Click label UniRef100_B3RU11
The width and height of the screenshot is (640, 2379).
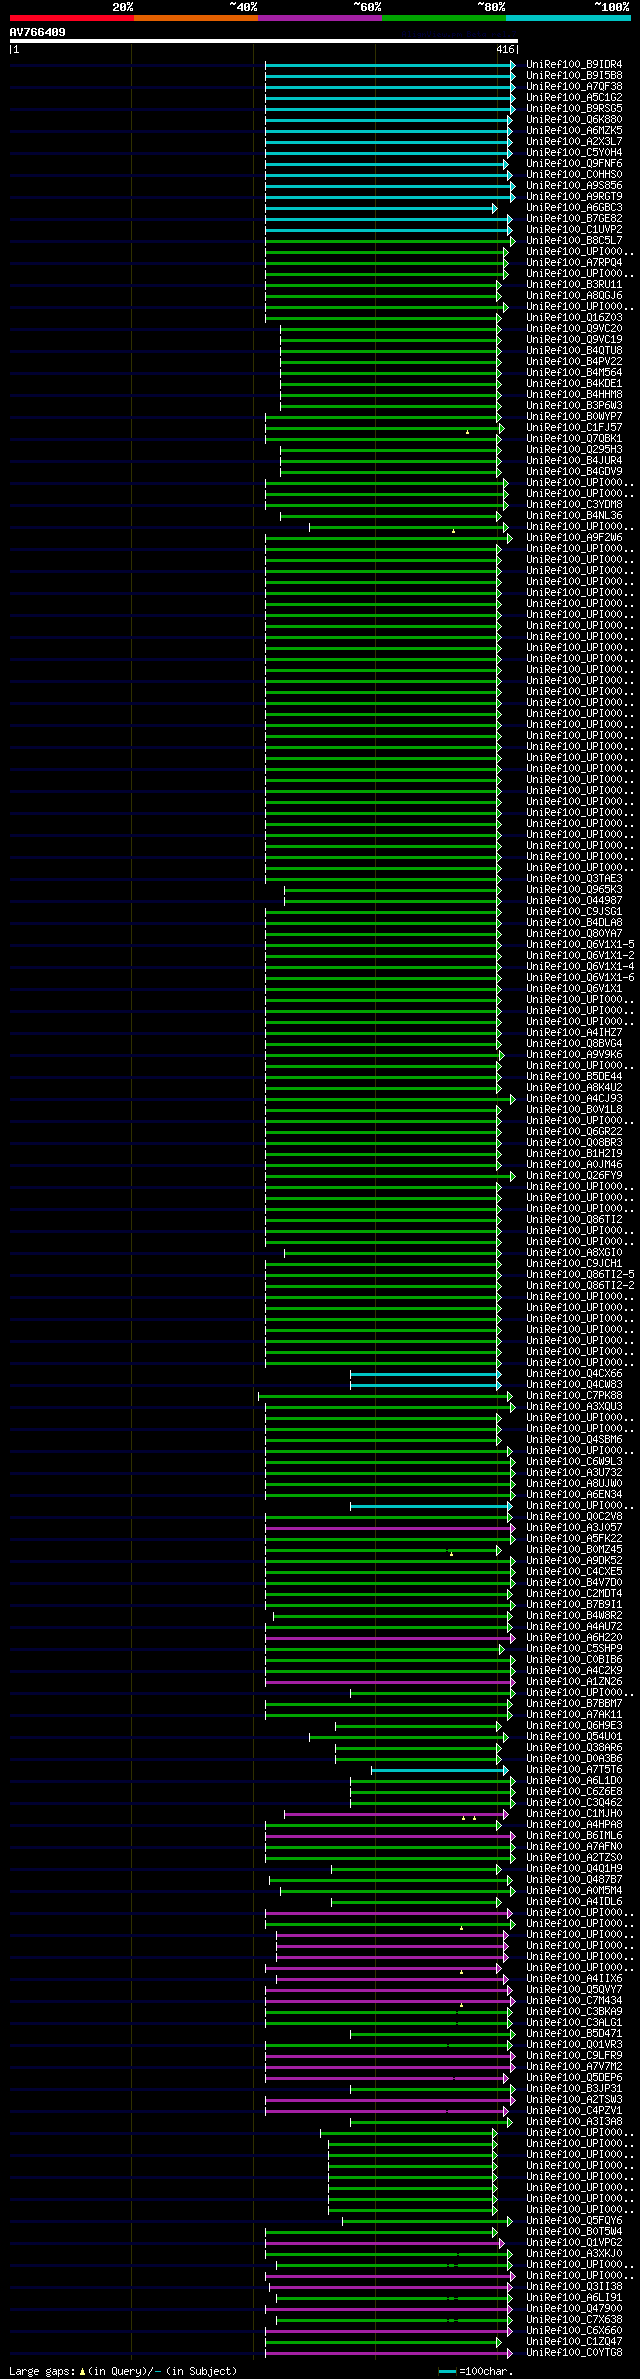click(574, 285)
